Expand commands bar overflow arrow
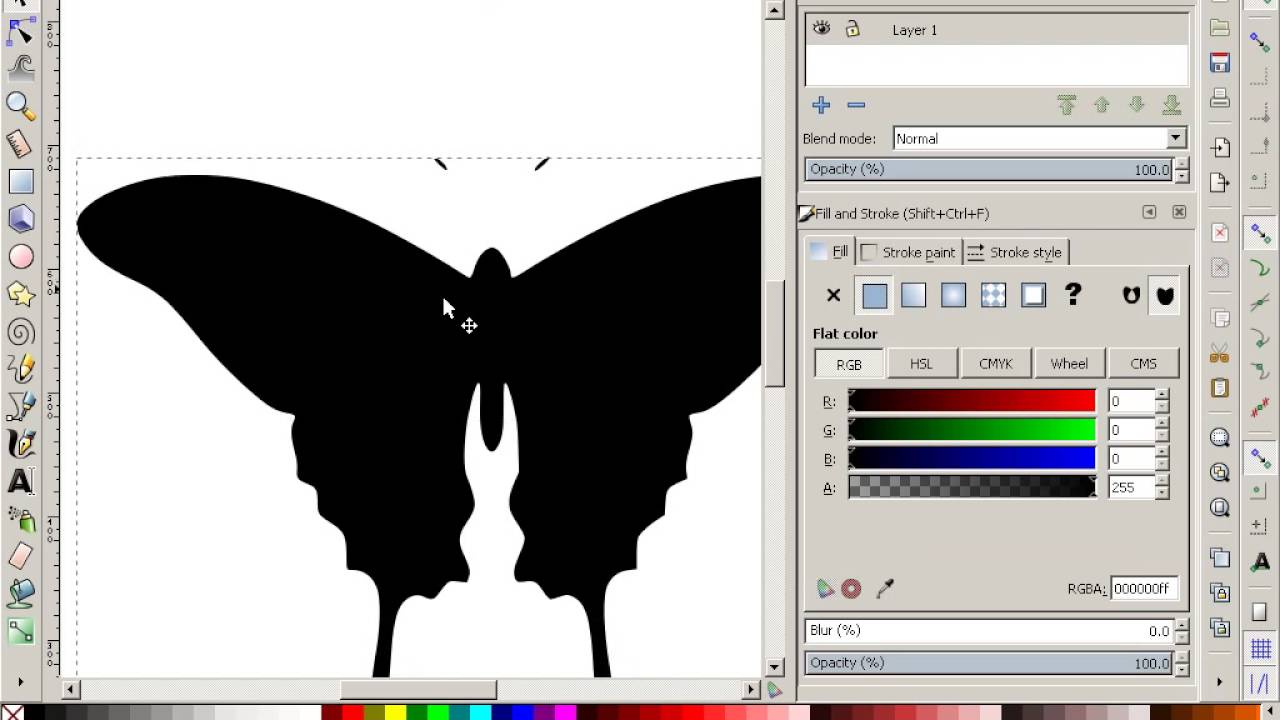 [x=1219, y=682]
